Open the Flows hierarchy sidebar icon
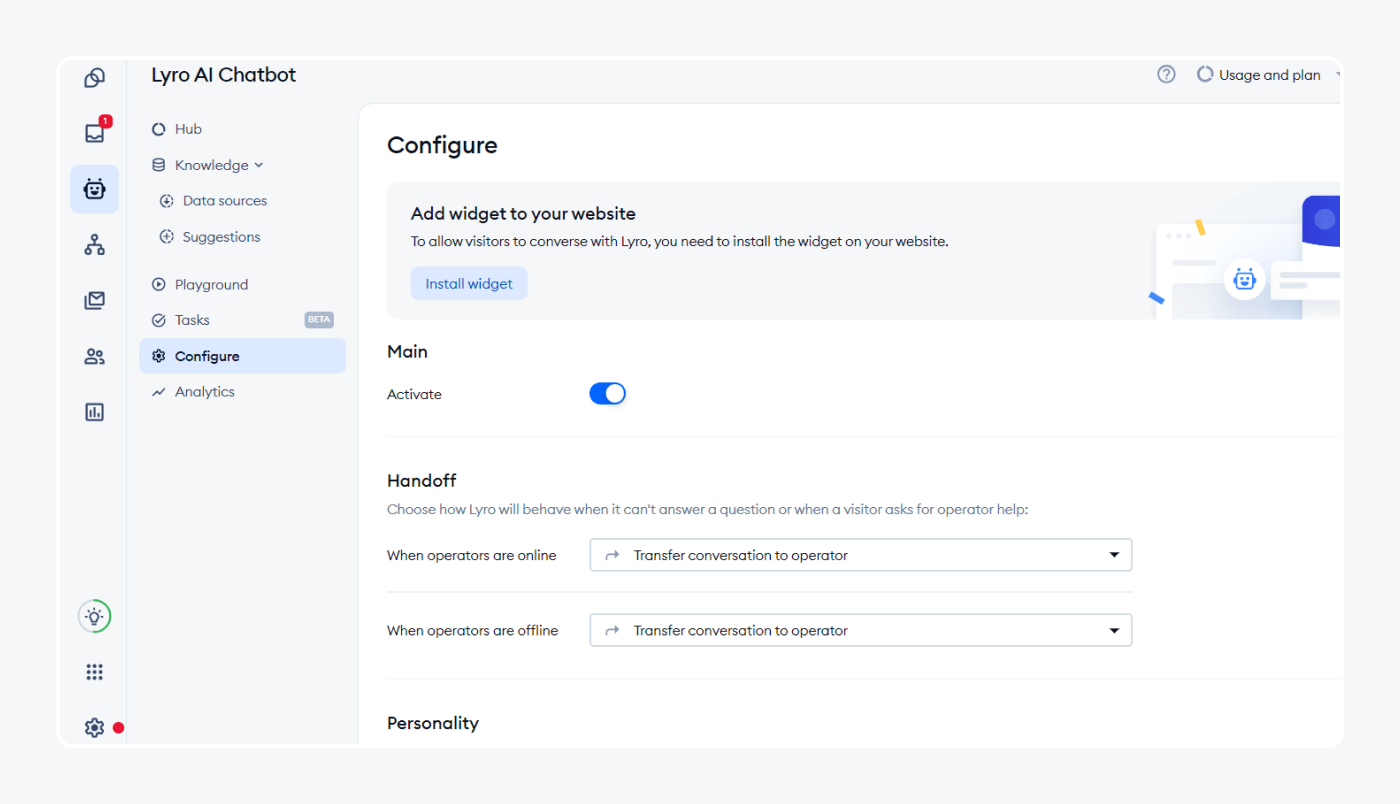1400x804 pixels. pyautogui.click(x=94, y=244)
